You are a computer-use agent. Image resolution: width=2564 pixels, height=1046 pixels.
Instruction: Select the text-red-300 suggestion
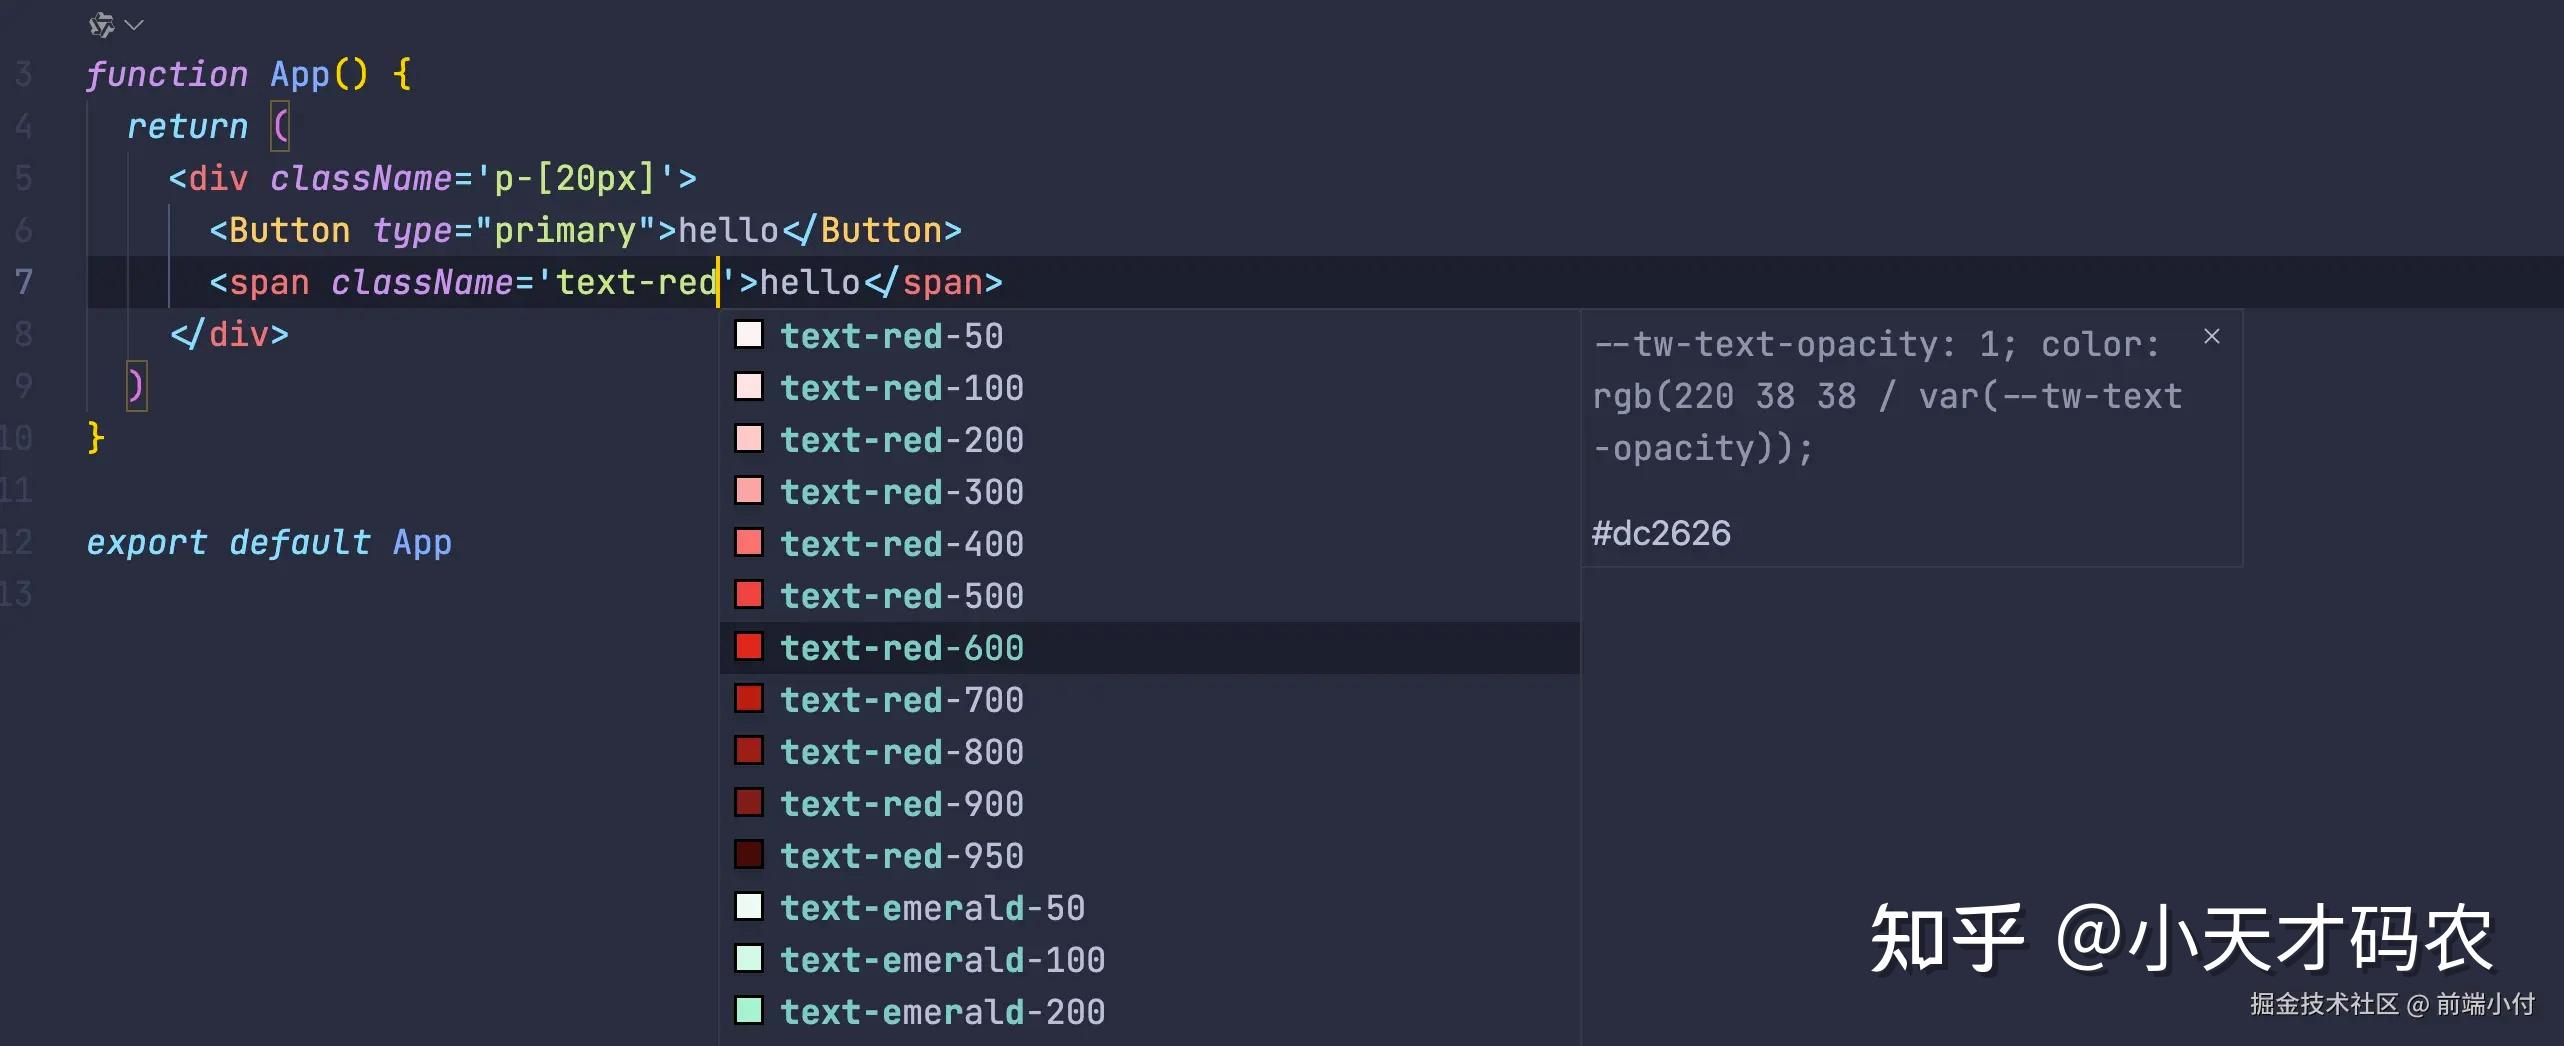(901, 492)
